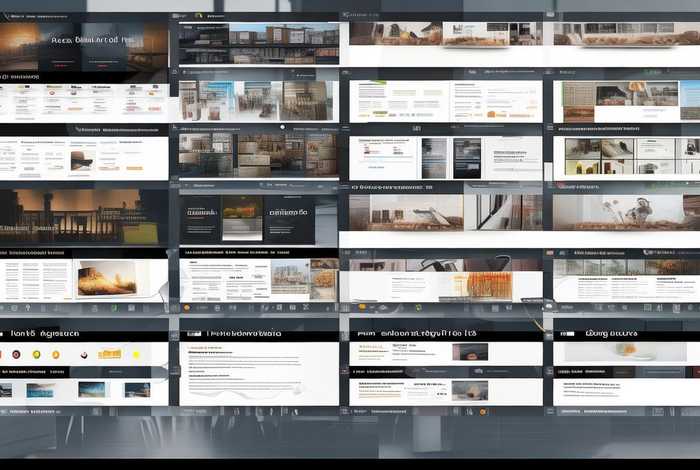Select the dark and white round icon
The image size is (700, 470).
[x=83, y=355]
